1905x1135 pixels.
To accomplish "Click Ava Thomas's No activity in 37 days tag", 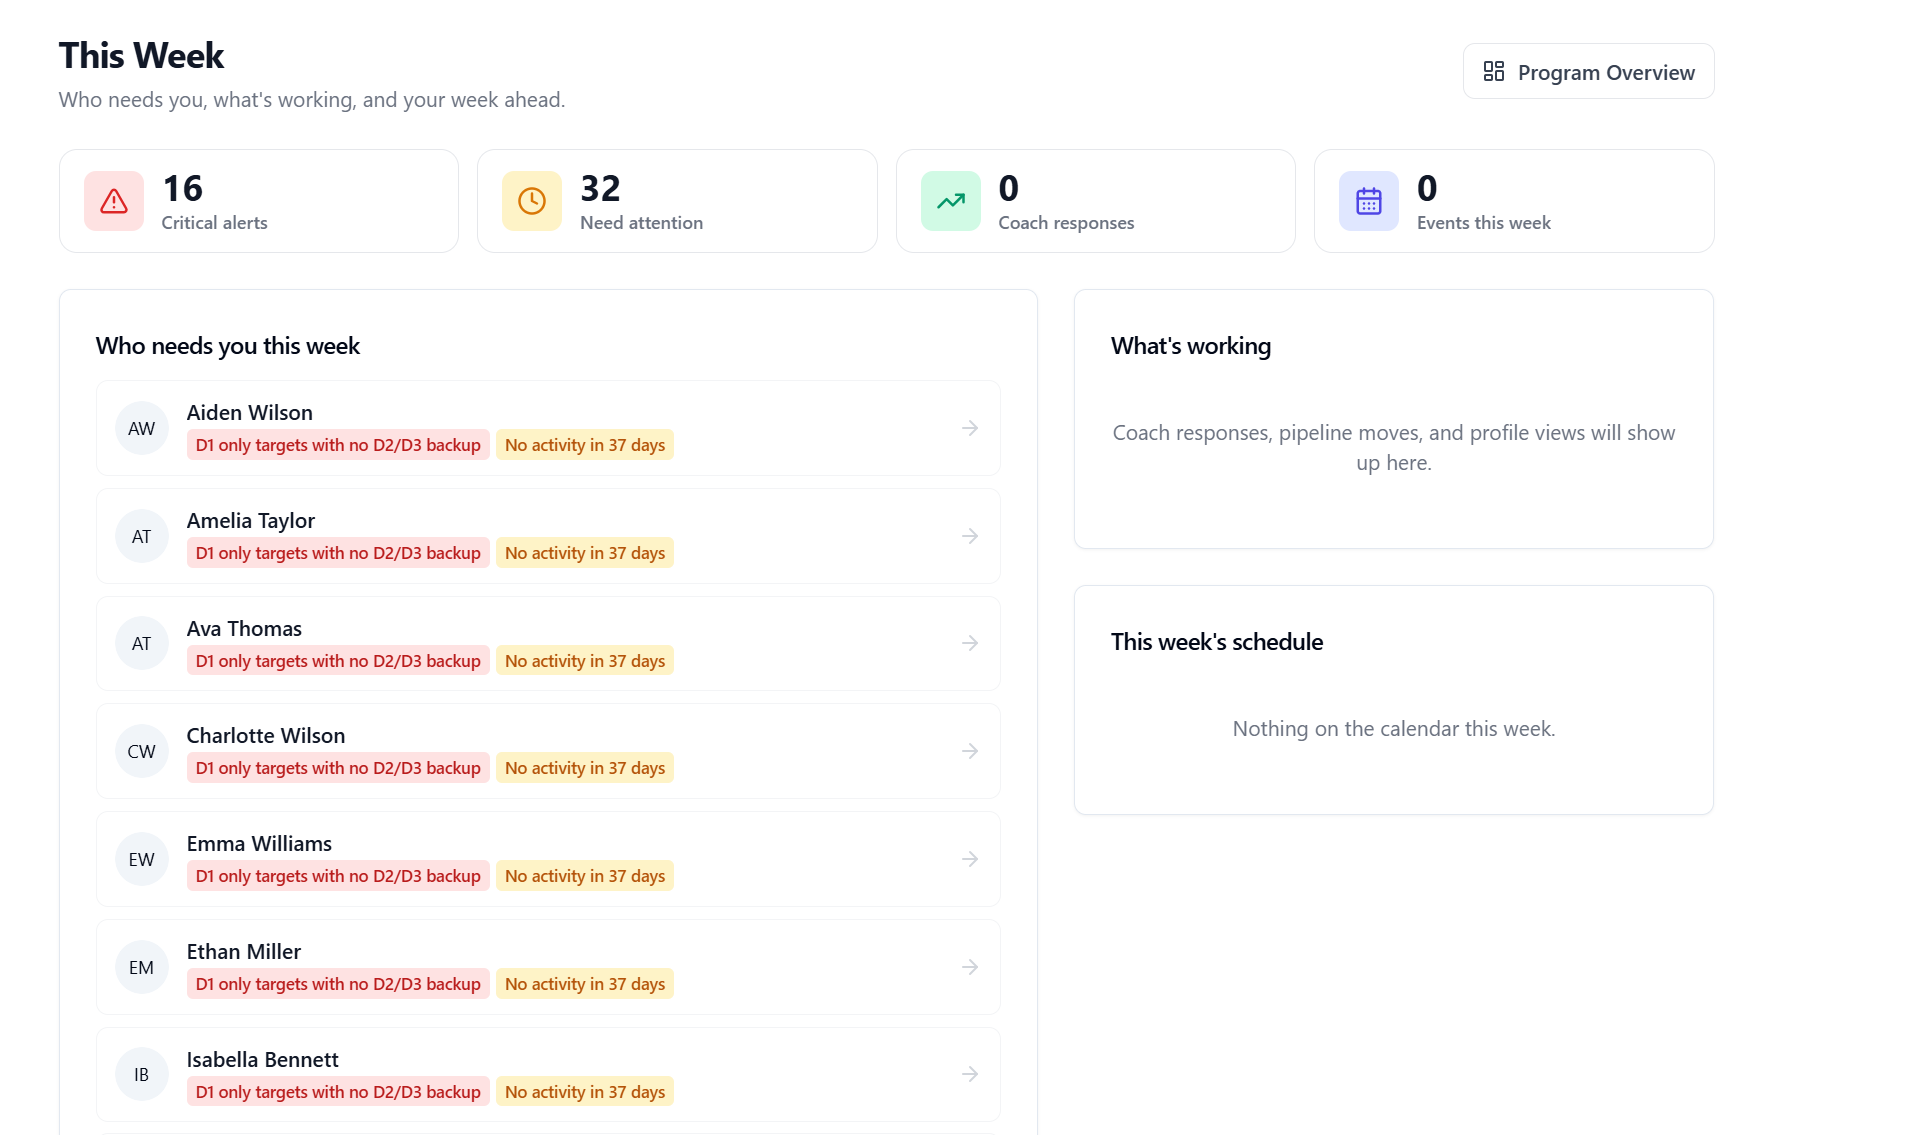I will (585, 661).
